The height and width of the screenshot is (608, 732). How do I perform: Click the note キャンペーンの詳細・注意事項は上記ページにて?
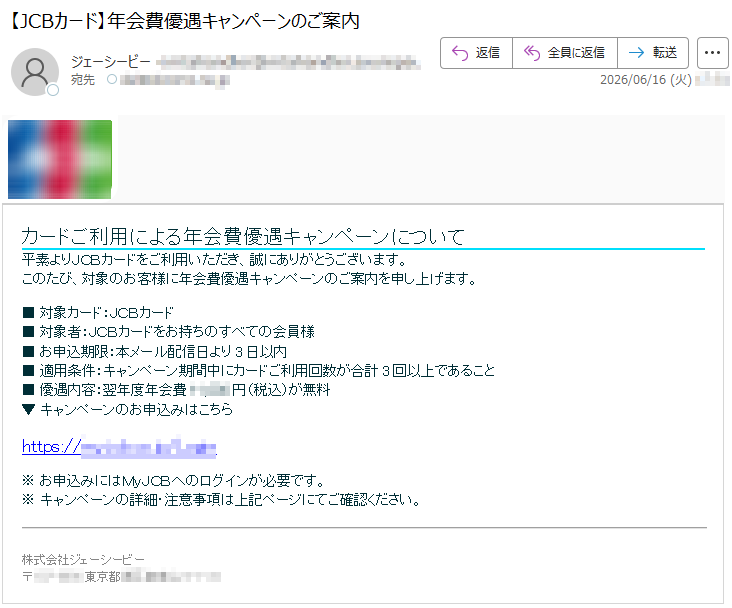tap(221, 500)
